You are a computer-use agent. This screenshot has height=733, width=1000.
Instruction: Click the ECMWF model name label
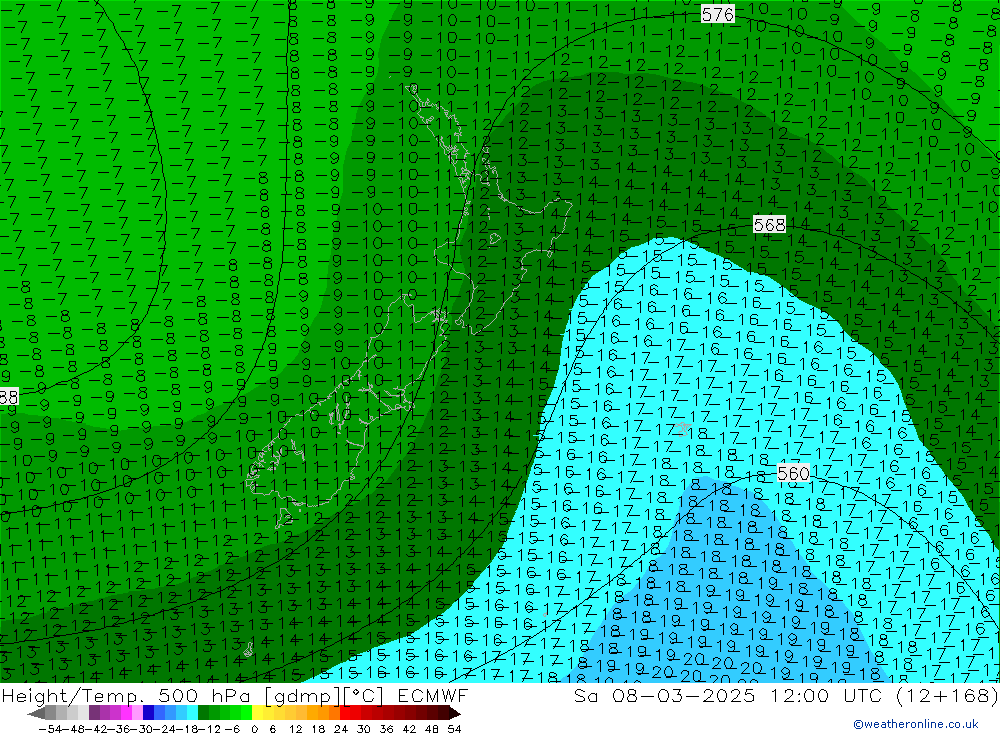(x=433, y=695)
